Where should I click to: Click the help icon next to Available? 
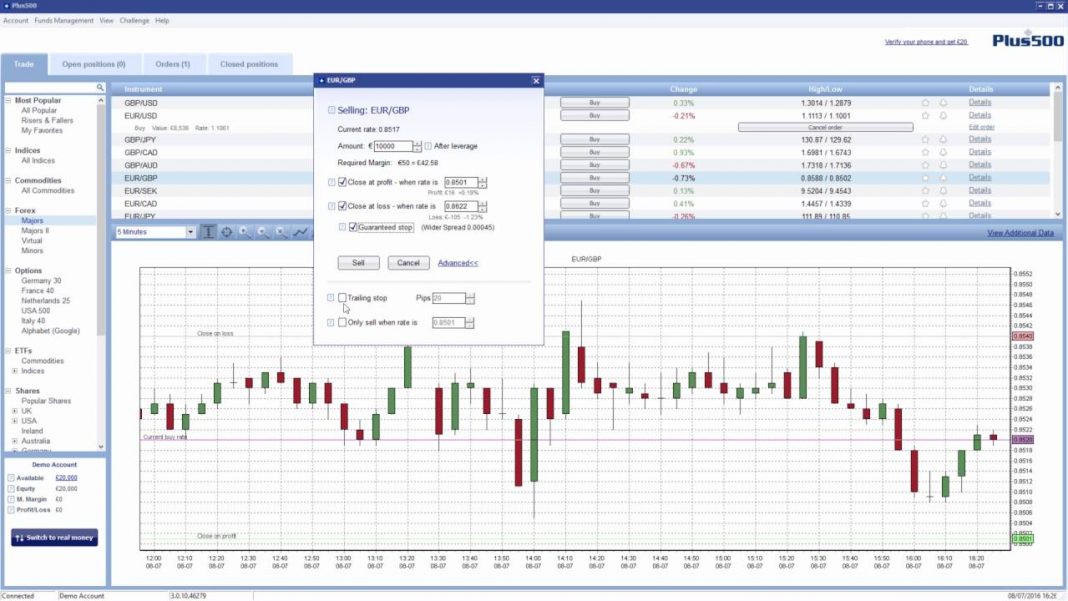pos(11,478)
